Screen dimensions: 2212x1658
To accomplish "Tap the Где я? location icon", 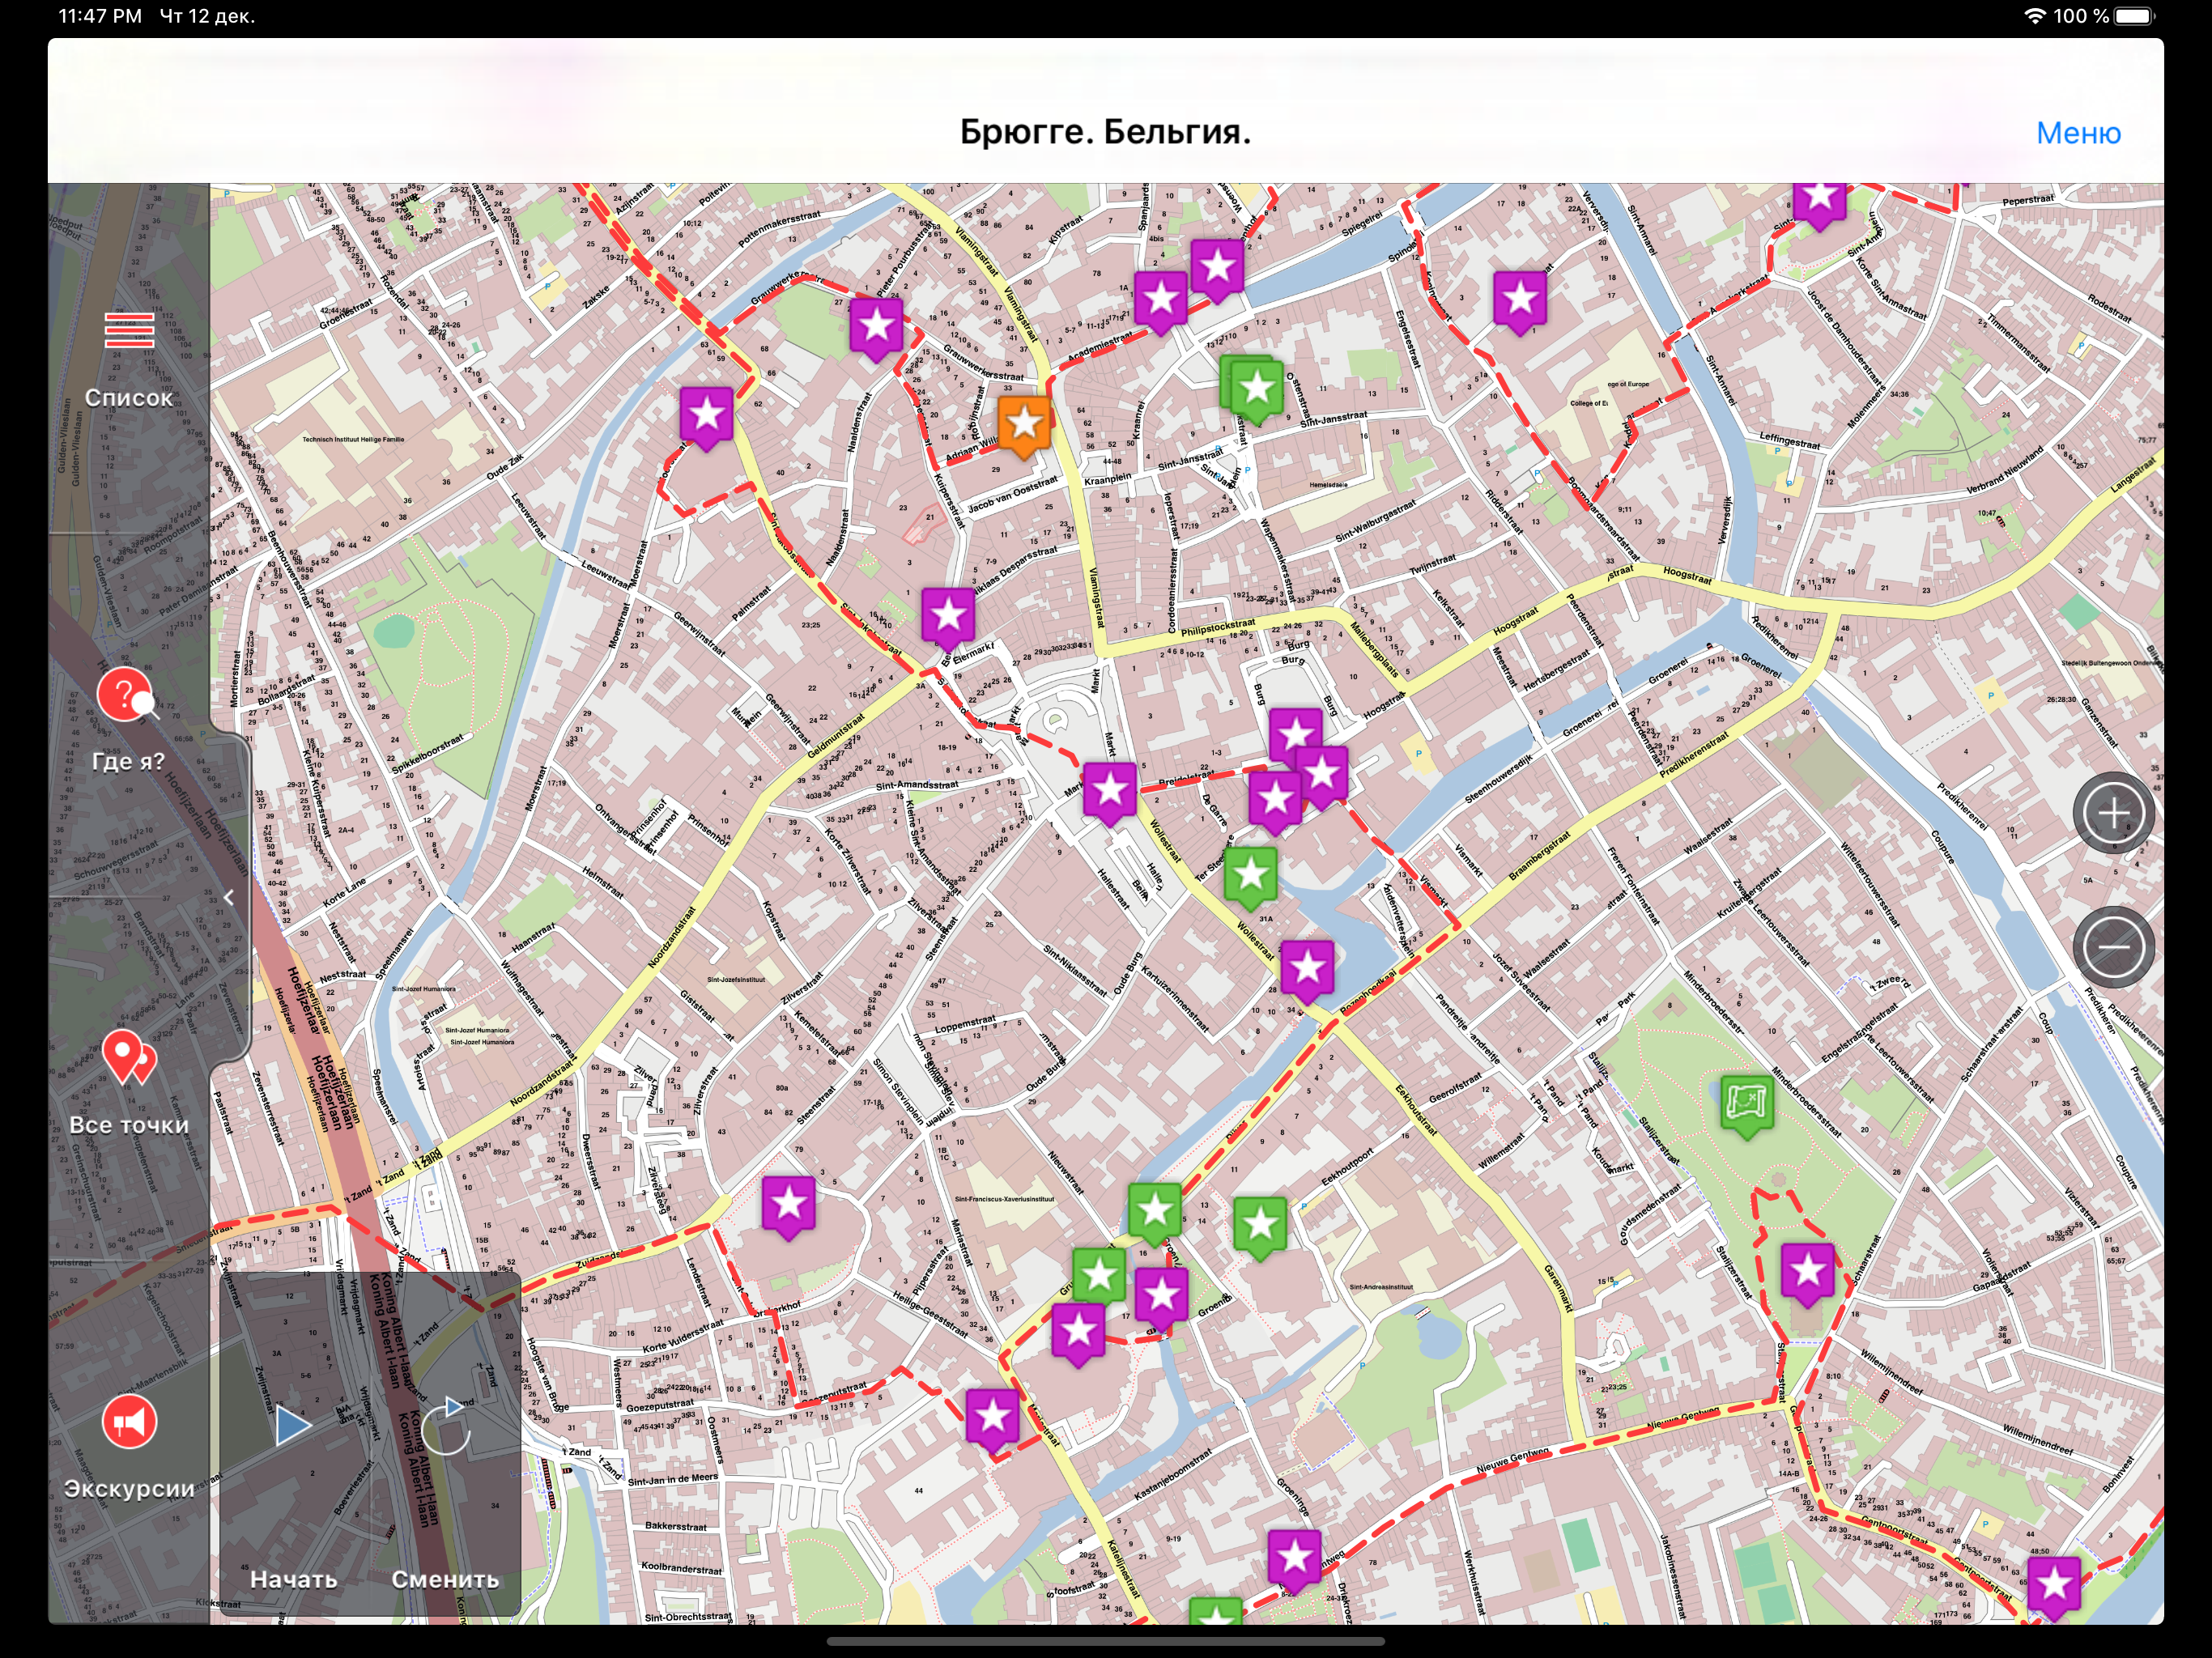I will (x=126, y=695).
